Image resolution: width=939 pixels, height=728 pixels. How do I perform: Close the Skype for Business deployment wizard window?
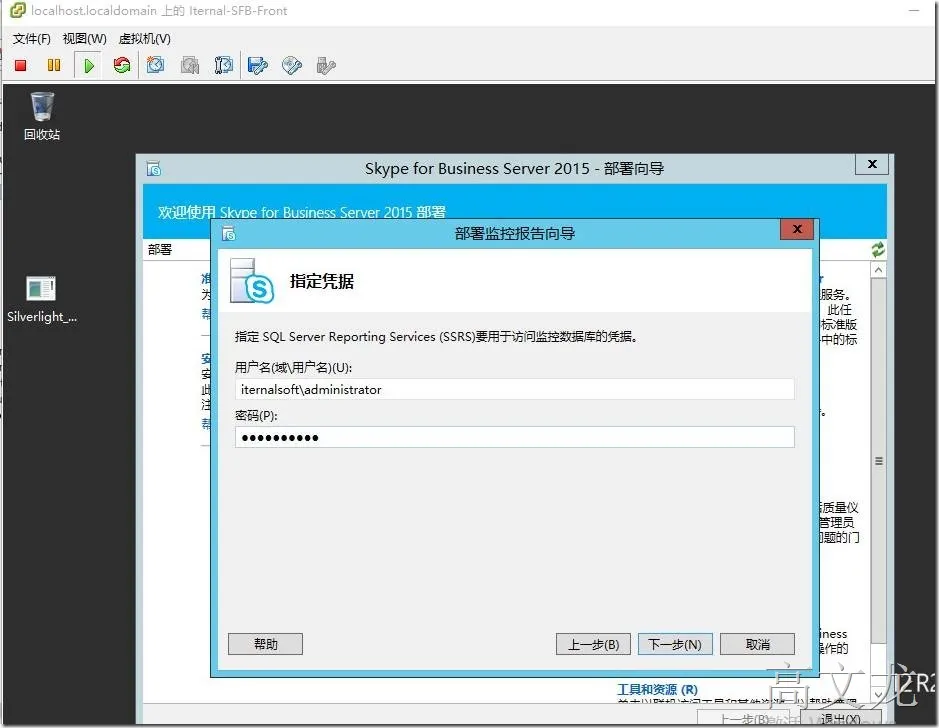(872, 164)
